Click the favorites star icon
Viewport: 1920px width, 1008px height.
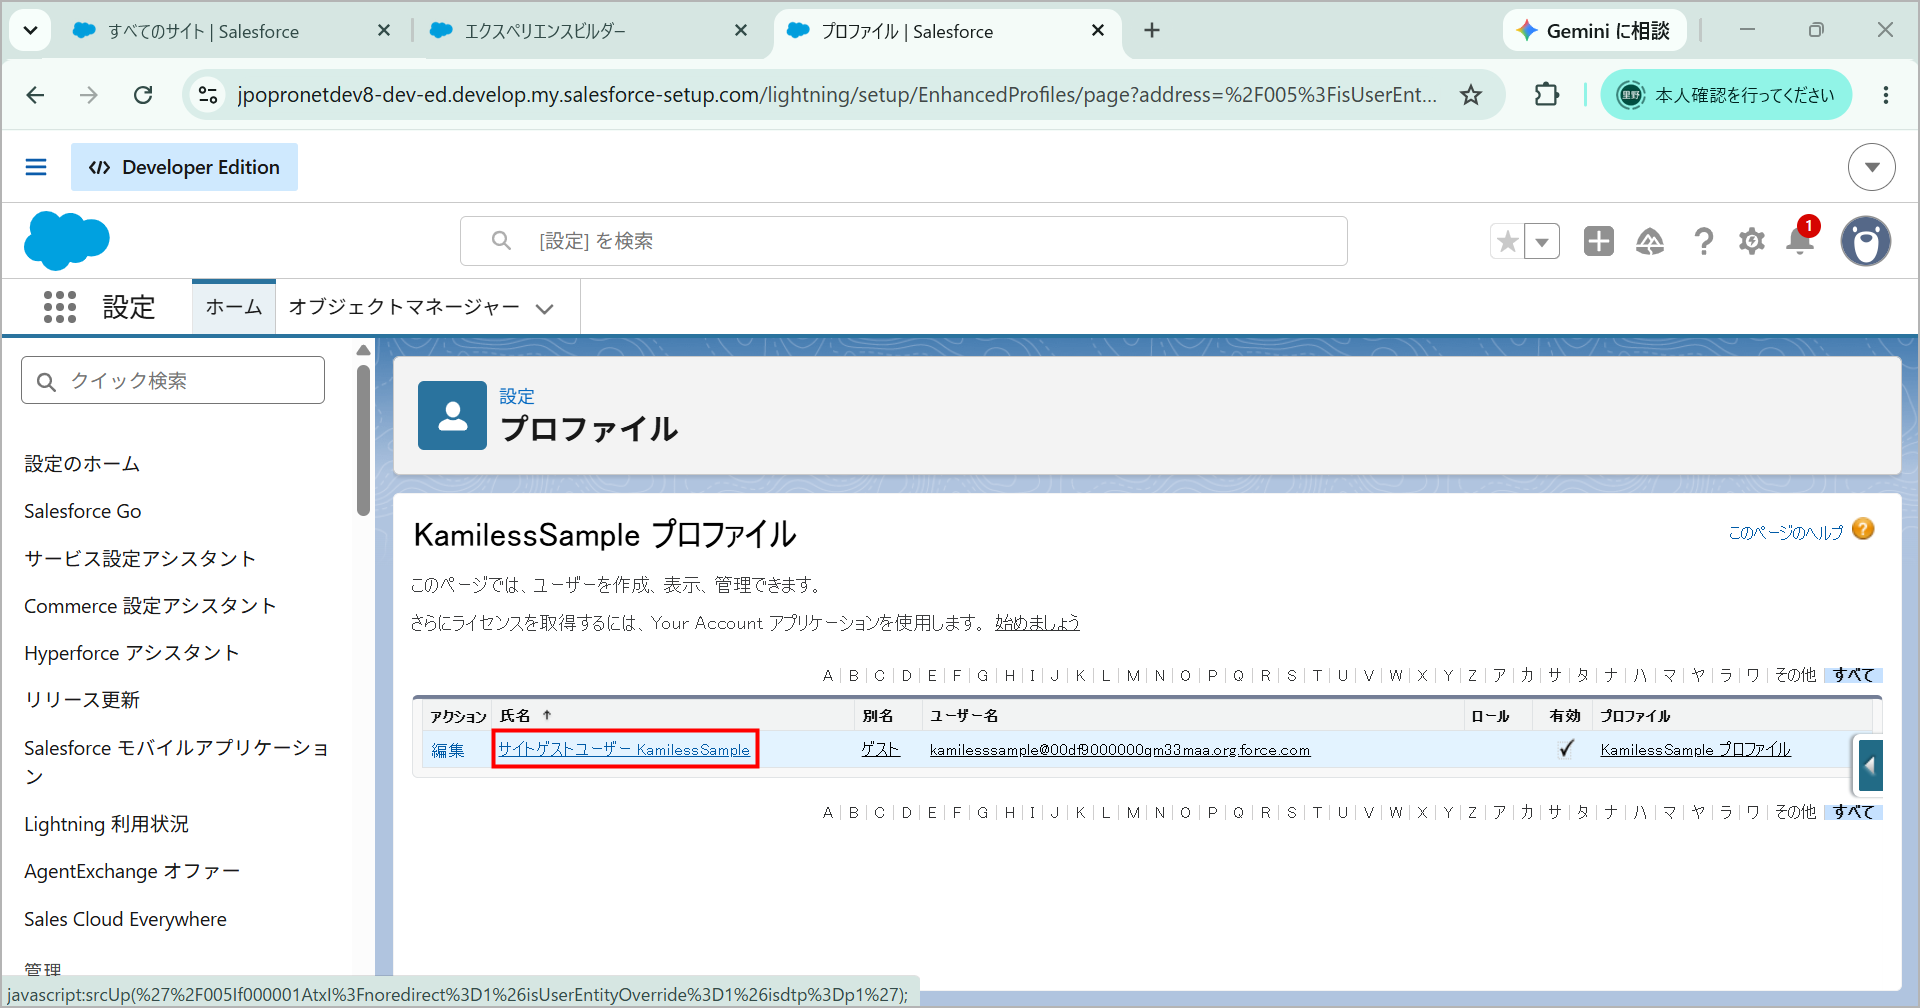[x=1507, y=241]
